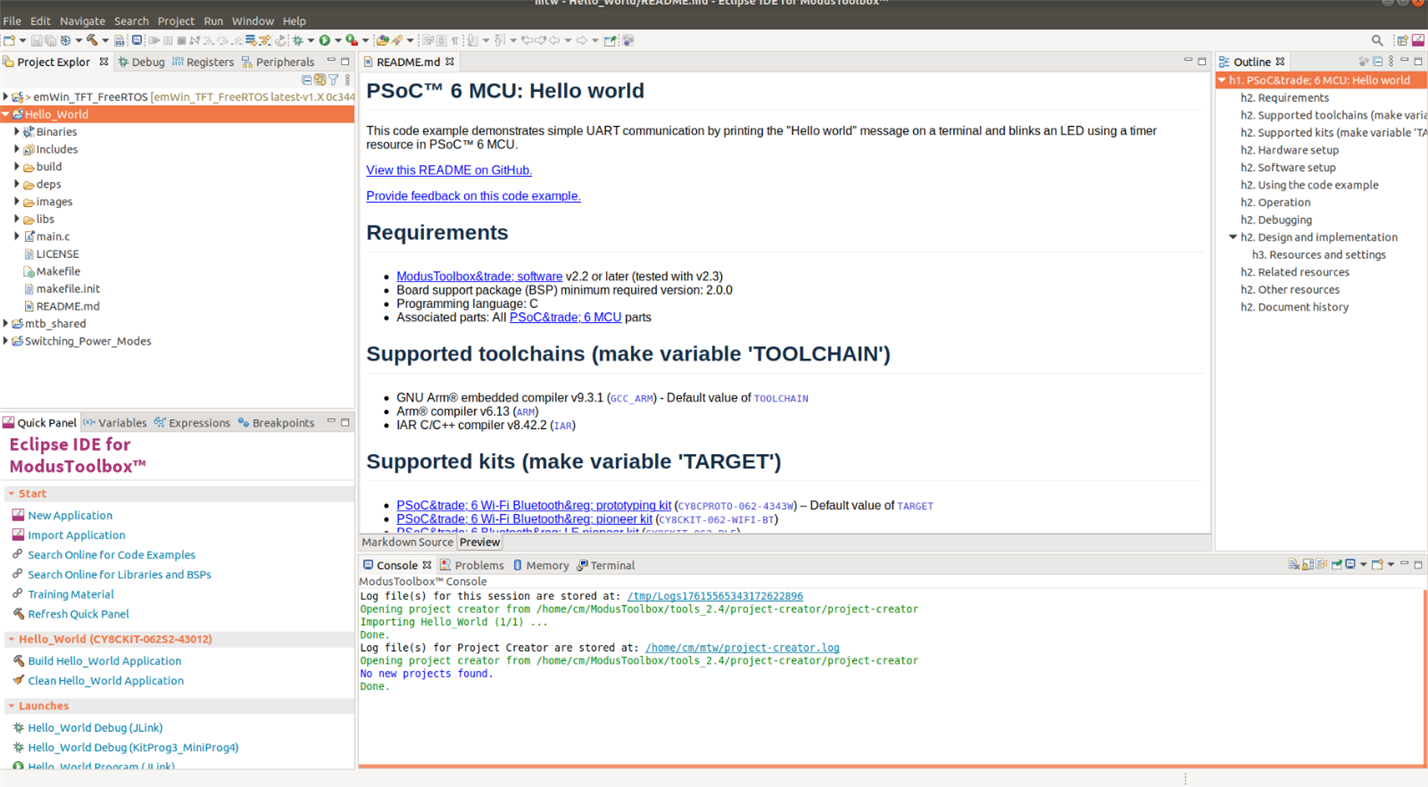The width and height of the screenshot is (1428, 787).
Task: Maximize the README.md editor area
Action: pyautogui.click(x=1202, y=62)
